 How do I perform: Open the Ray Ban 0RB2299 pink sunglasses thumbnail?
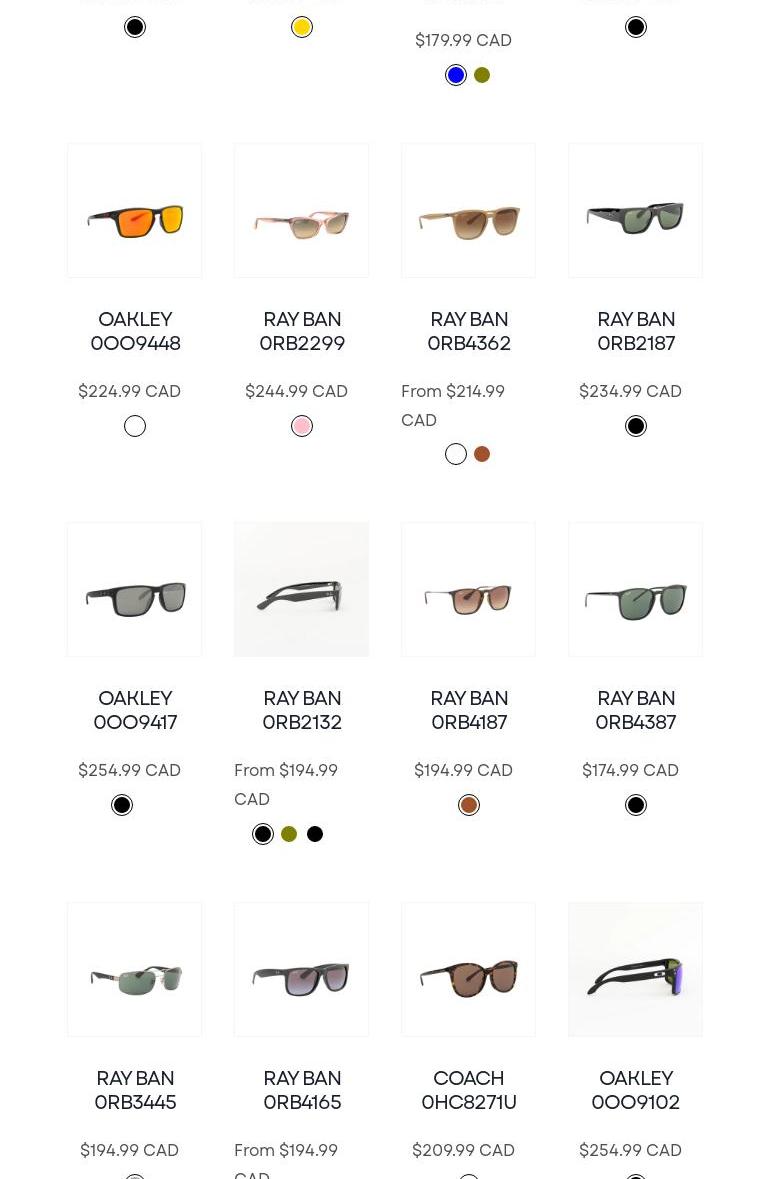[302, 211]
